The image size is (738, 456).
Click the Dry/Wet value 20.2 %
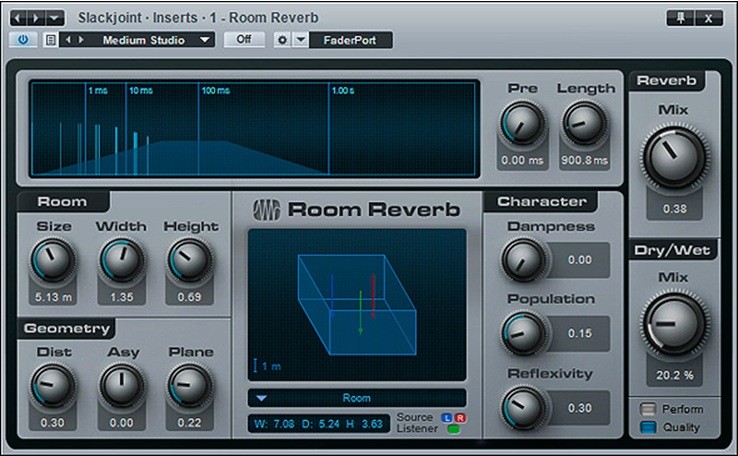coord(674,375)
